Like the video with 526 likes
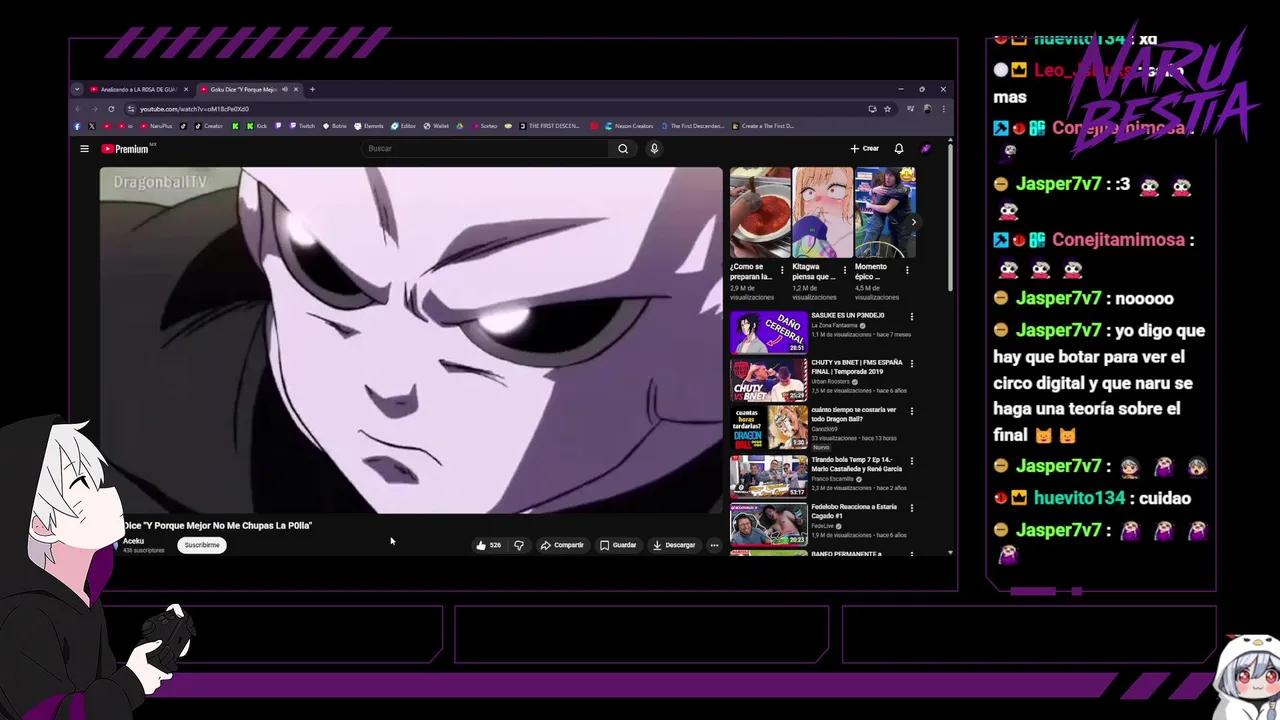 [488, 545]
